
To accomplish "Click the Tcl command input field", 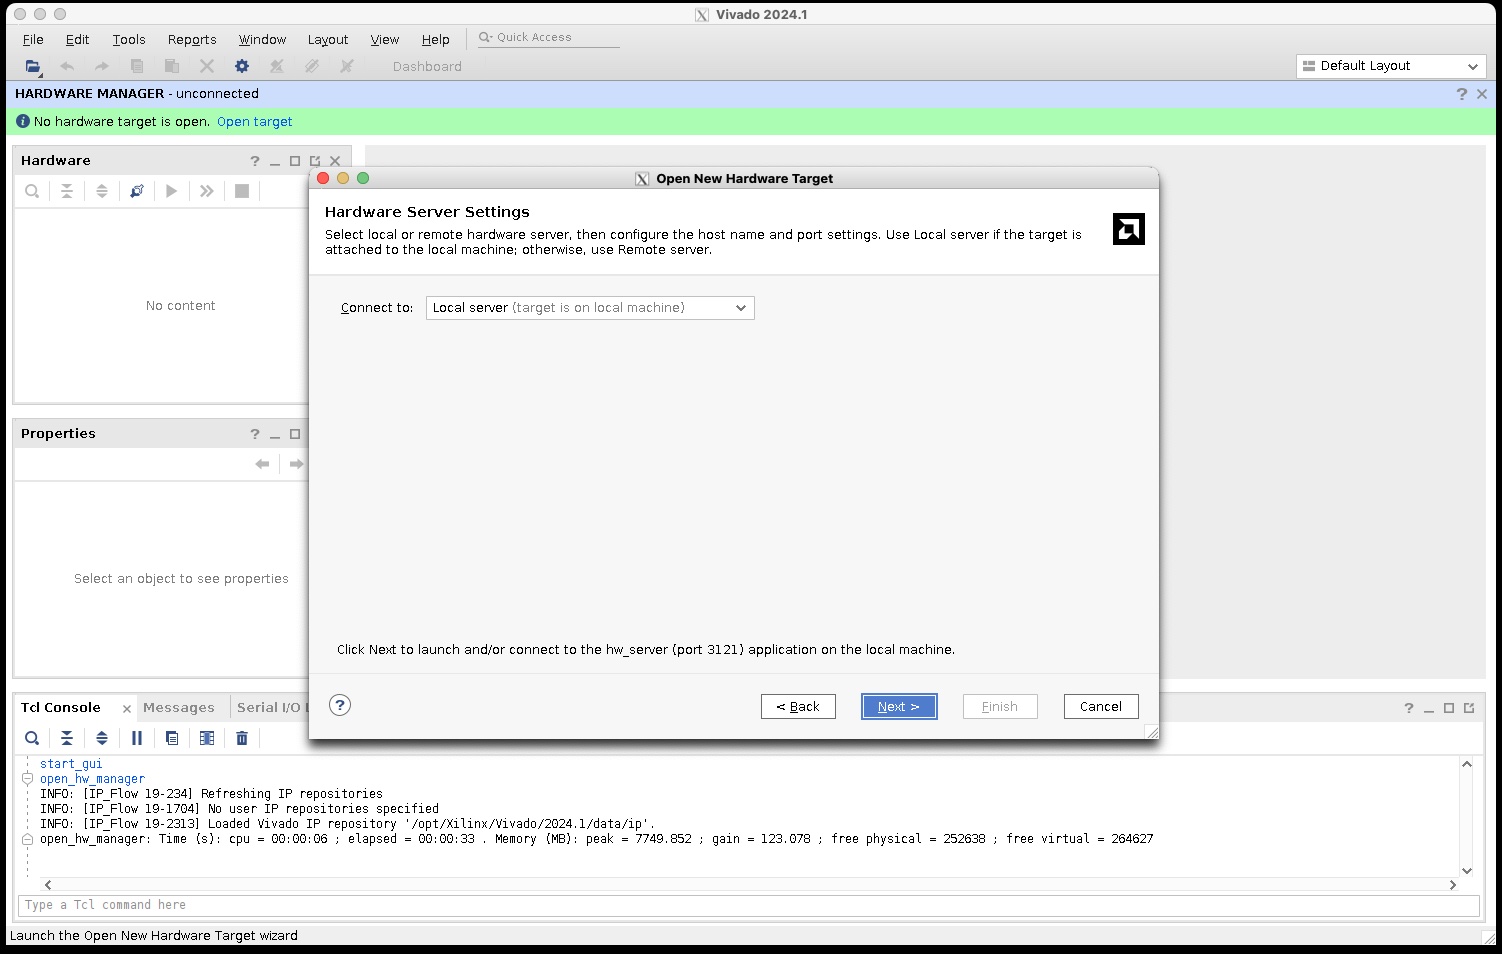I will click(749, 905).
